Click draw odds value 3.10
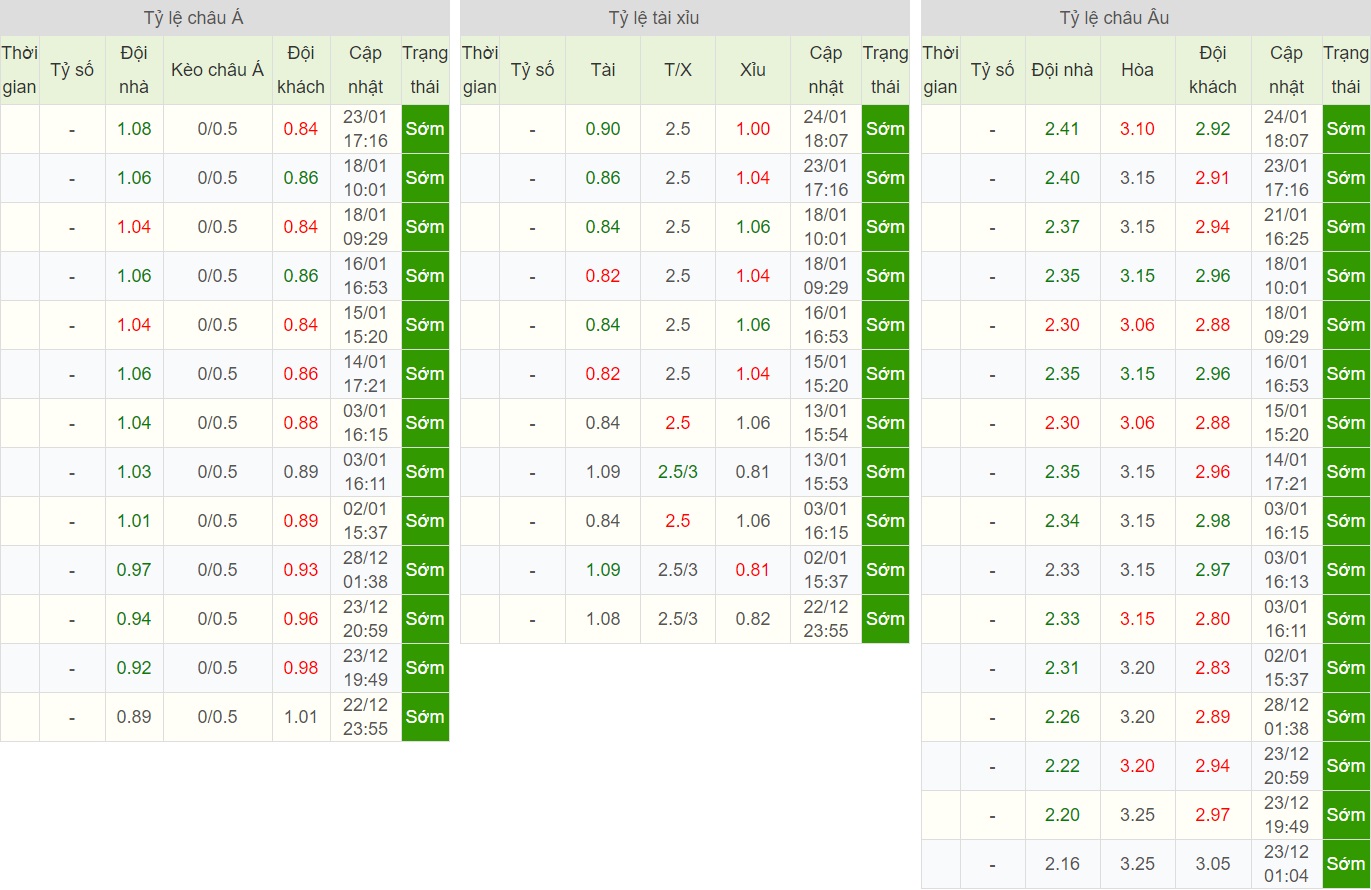 [1138, 129]
